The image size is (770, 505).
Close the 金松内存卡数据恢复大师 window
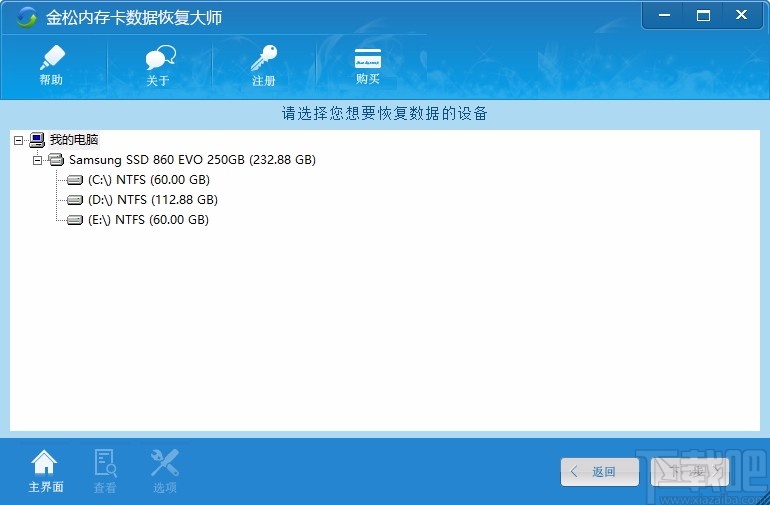click(742, 16)
